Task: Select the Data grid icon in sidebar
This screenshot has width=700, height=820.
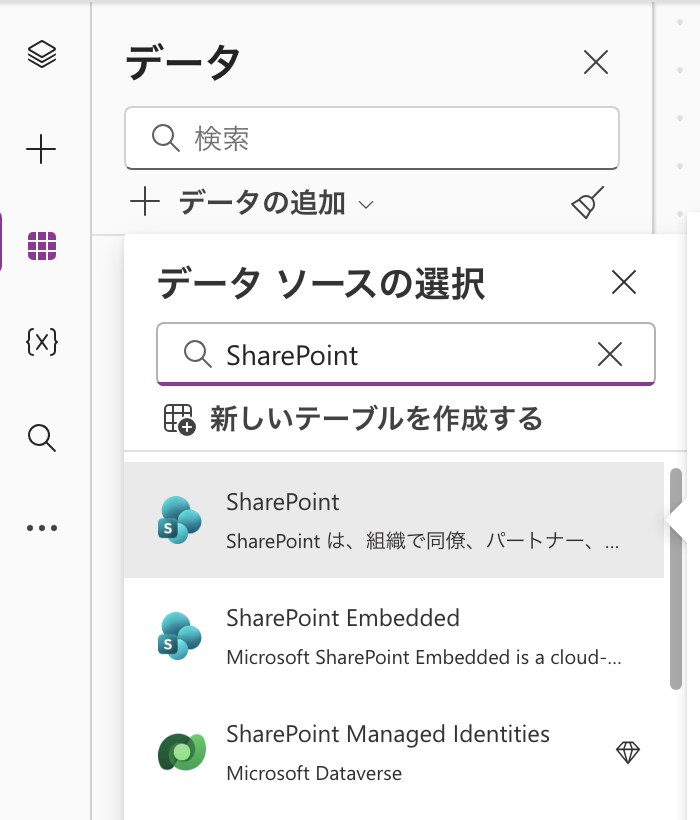Action: [42, 246]
